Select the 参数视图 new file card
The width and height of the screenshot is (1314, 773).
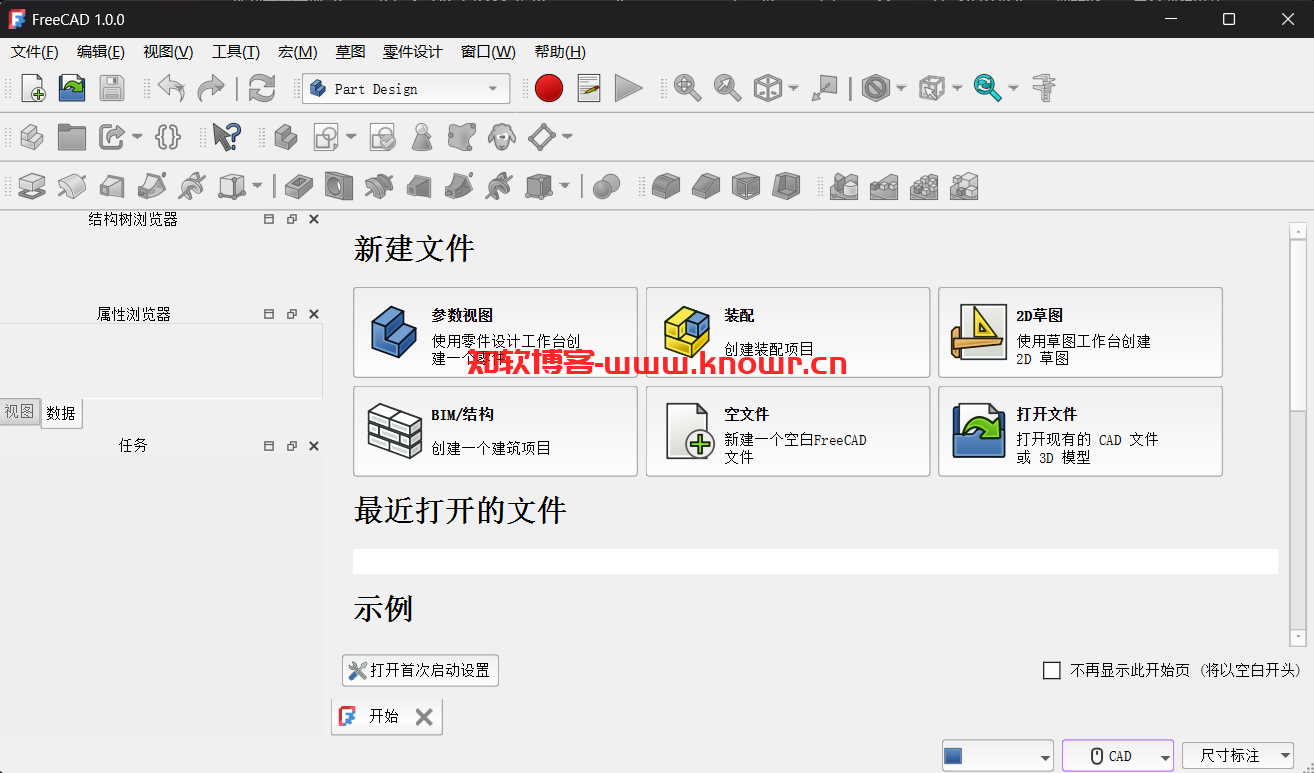pos(495,332)
